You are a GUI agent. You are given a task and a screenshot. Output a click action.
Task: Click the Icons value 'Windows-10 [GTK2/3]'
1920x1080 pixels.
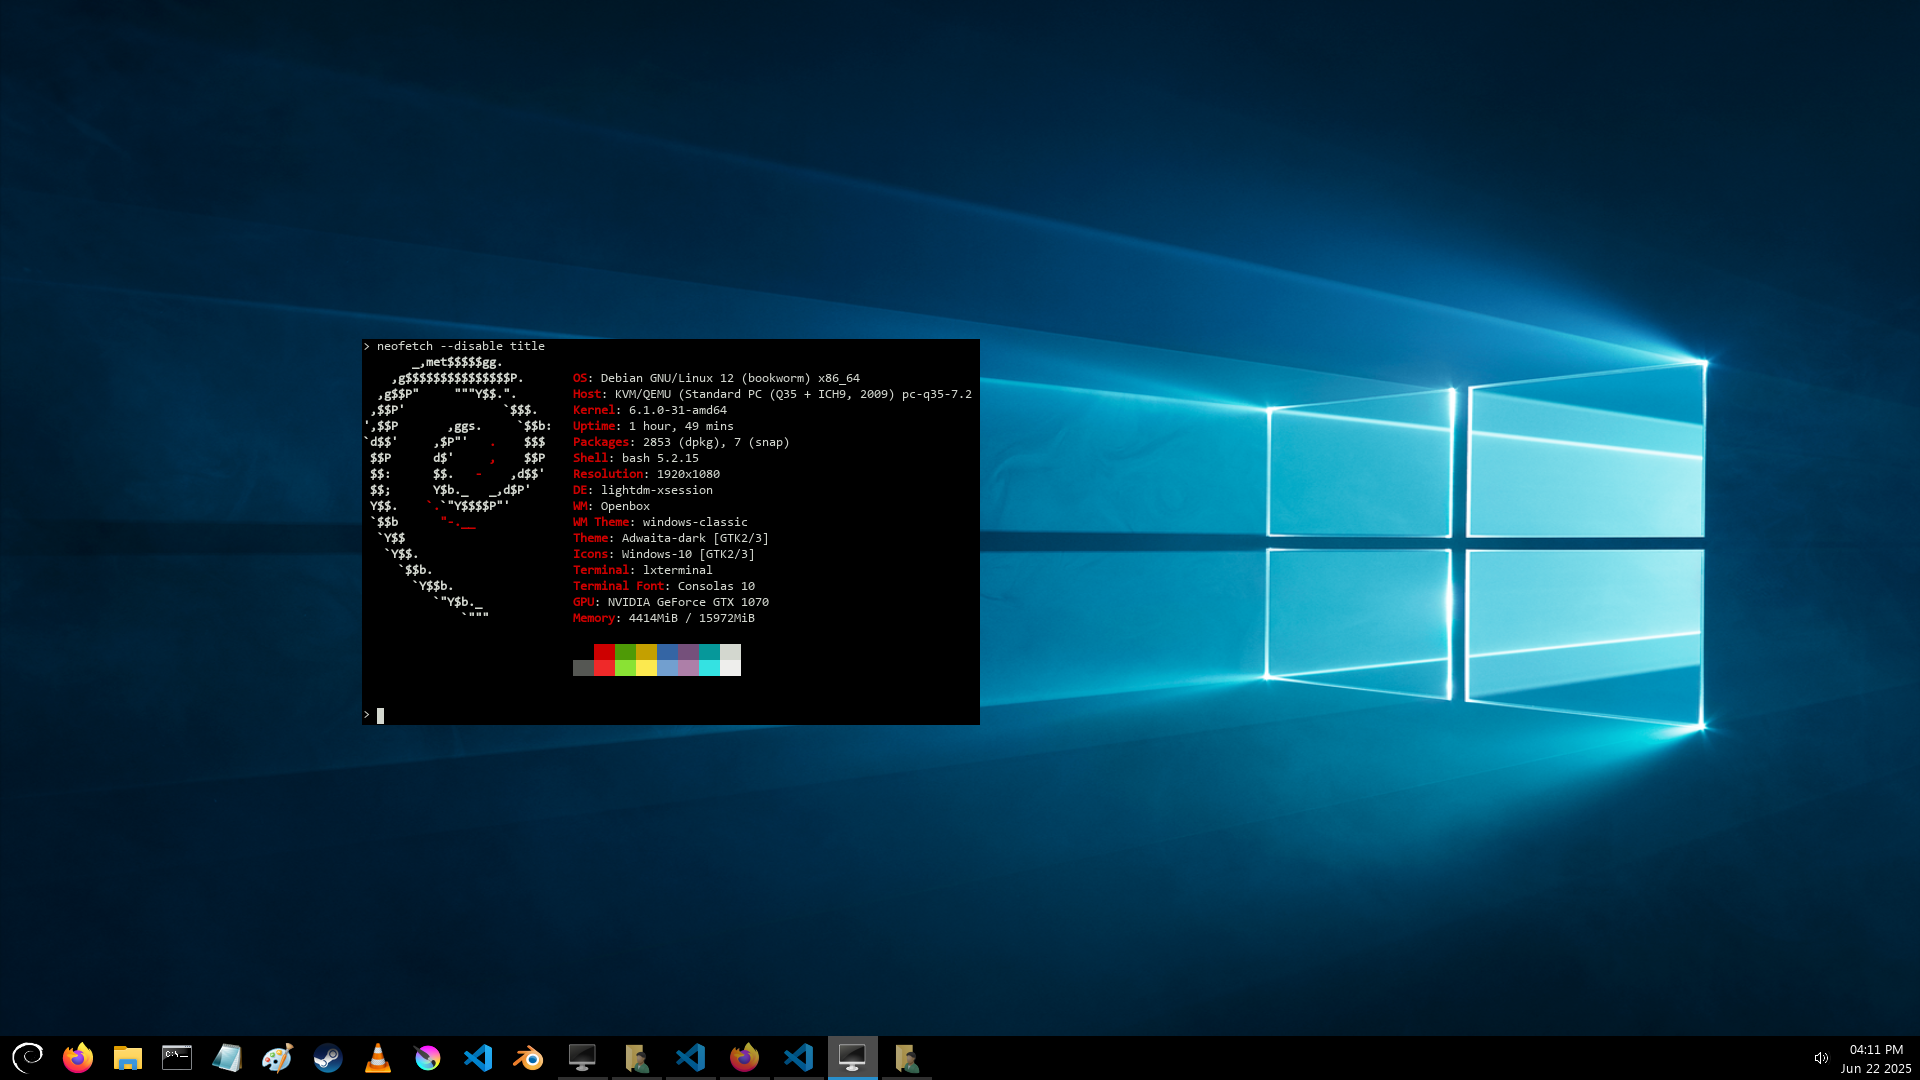(x=688, y=554)
